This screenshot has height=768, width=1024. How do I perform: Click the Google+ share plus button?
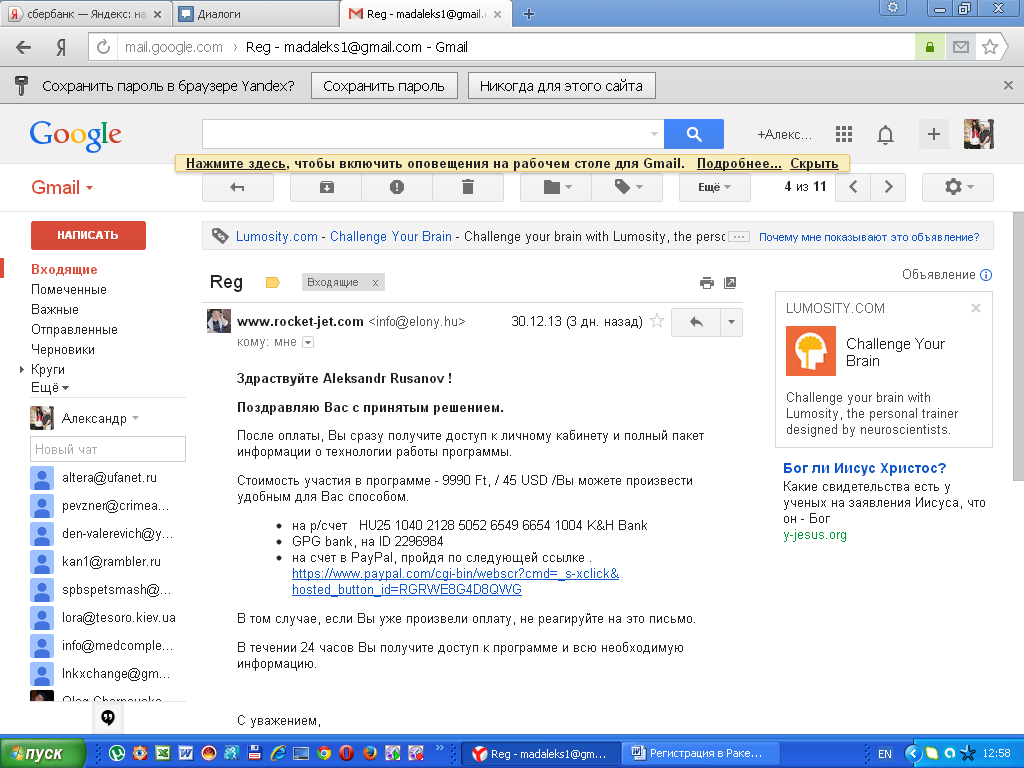point(934,134)
